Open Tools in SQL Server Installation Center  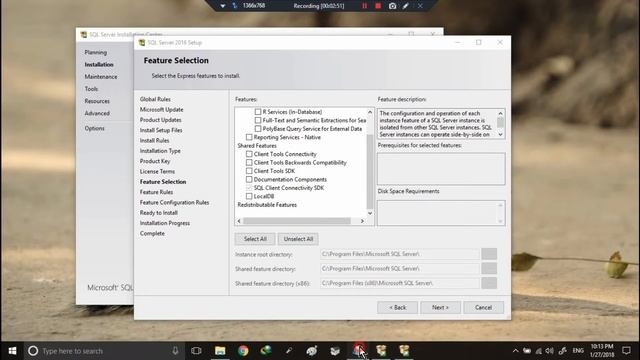coord(91,89)
